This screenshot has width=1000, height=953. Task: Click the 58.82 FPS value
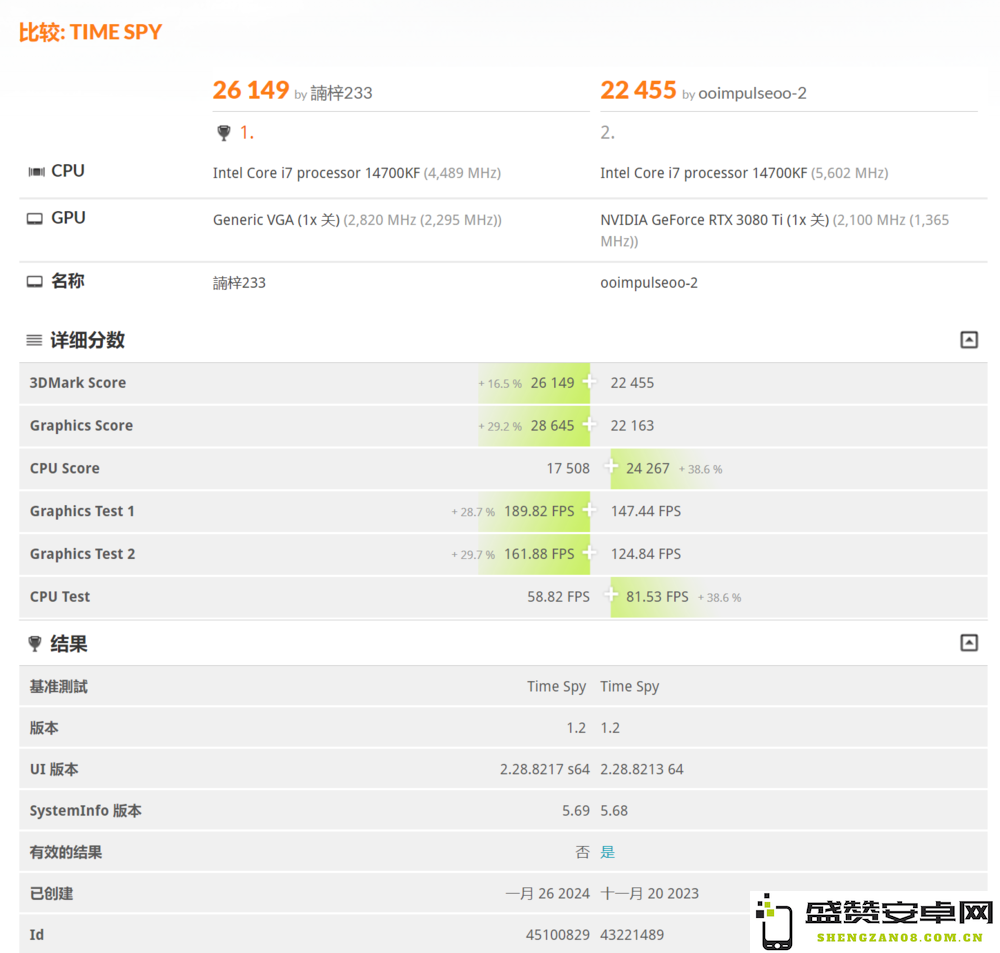(558, 596)
